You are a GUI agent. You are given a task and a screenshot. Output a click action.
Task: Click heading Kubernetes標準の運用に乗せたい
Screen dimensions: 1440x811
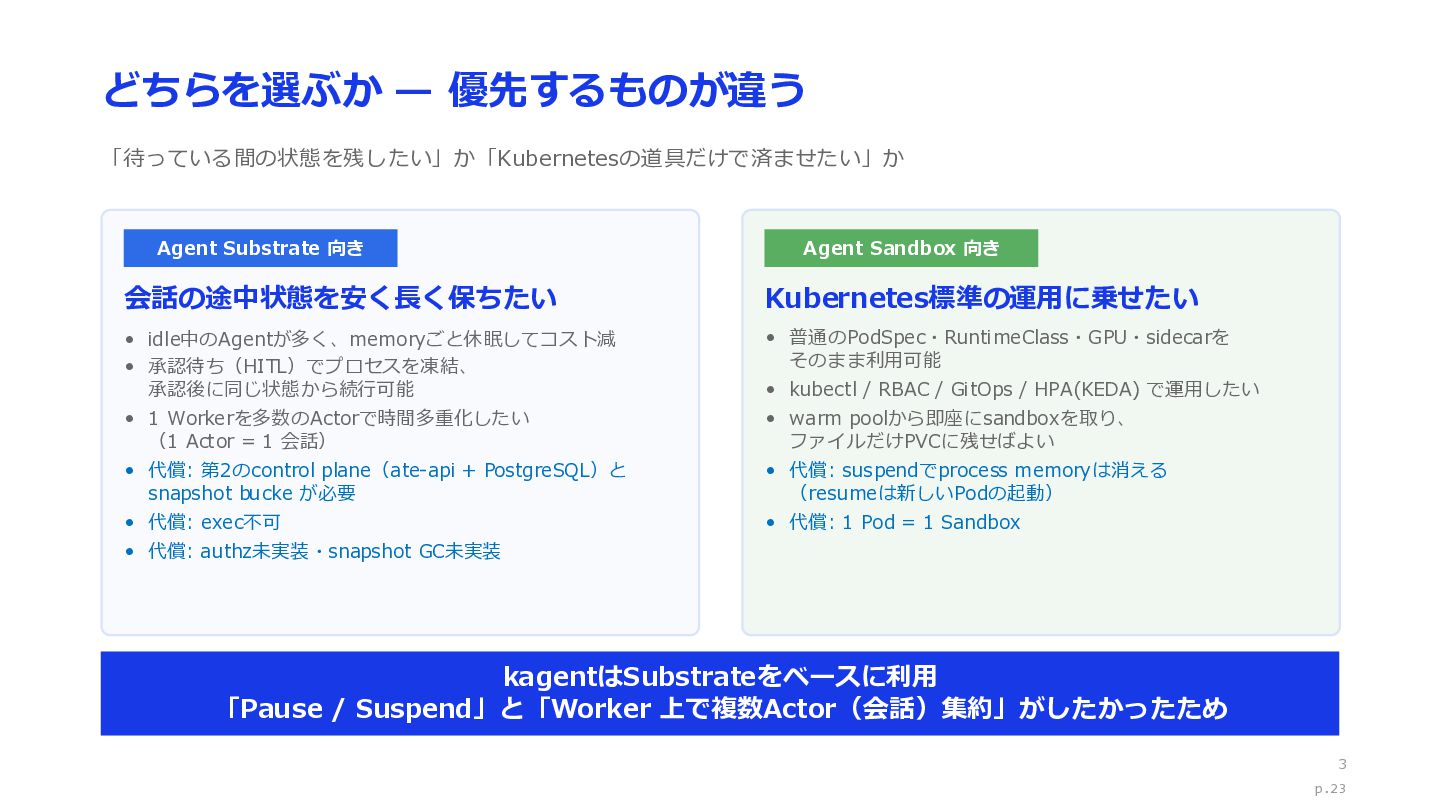click(982, 298)
